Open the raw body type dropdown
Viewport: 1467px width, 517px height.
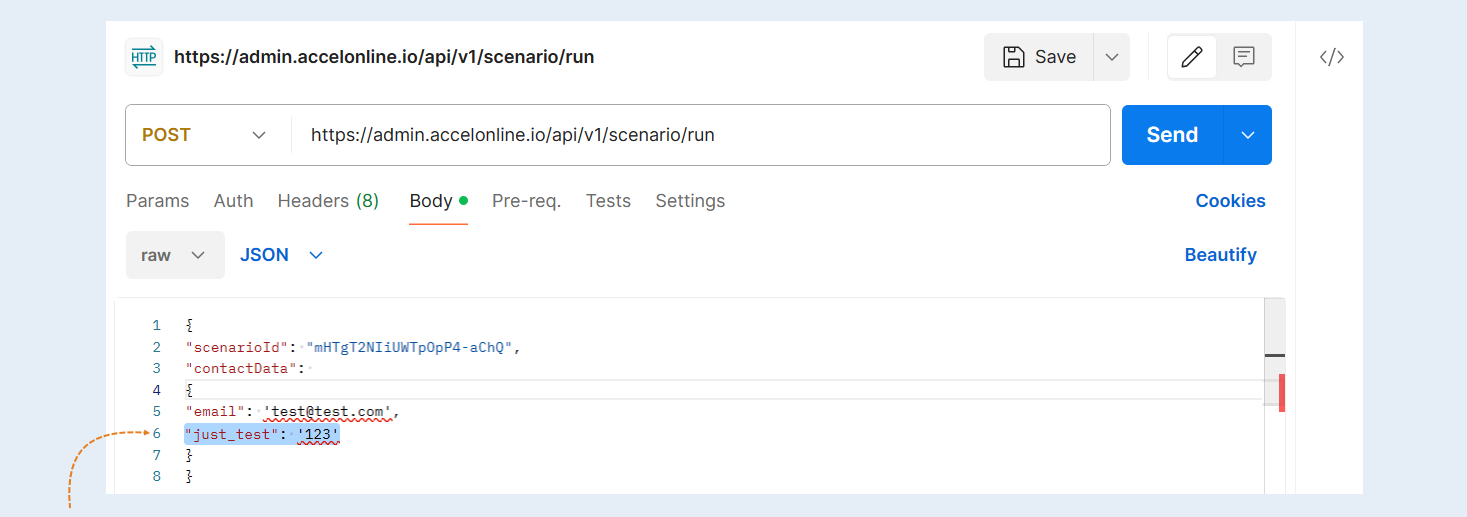[175, 255]
